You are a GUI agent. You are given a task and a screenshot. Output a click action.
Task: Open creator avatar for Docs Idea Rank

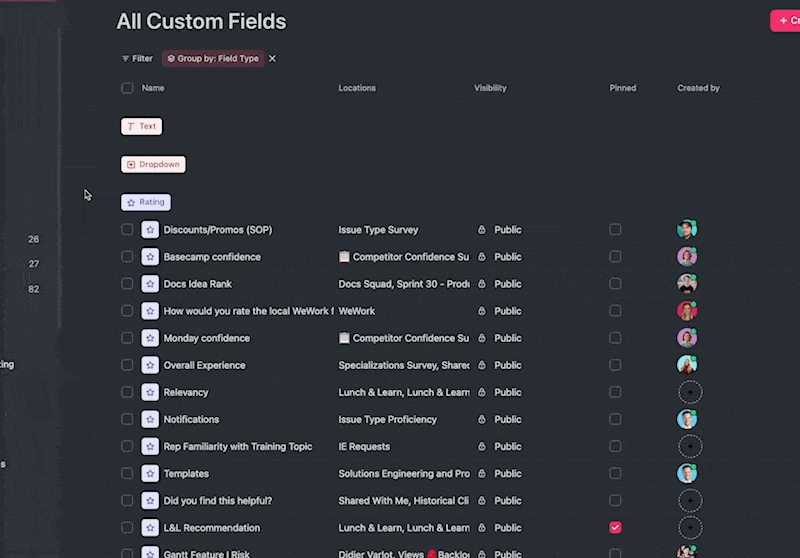687,283
